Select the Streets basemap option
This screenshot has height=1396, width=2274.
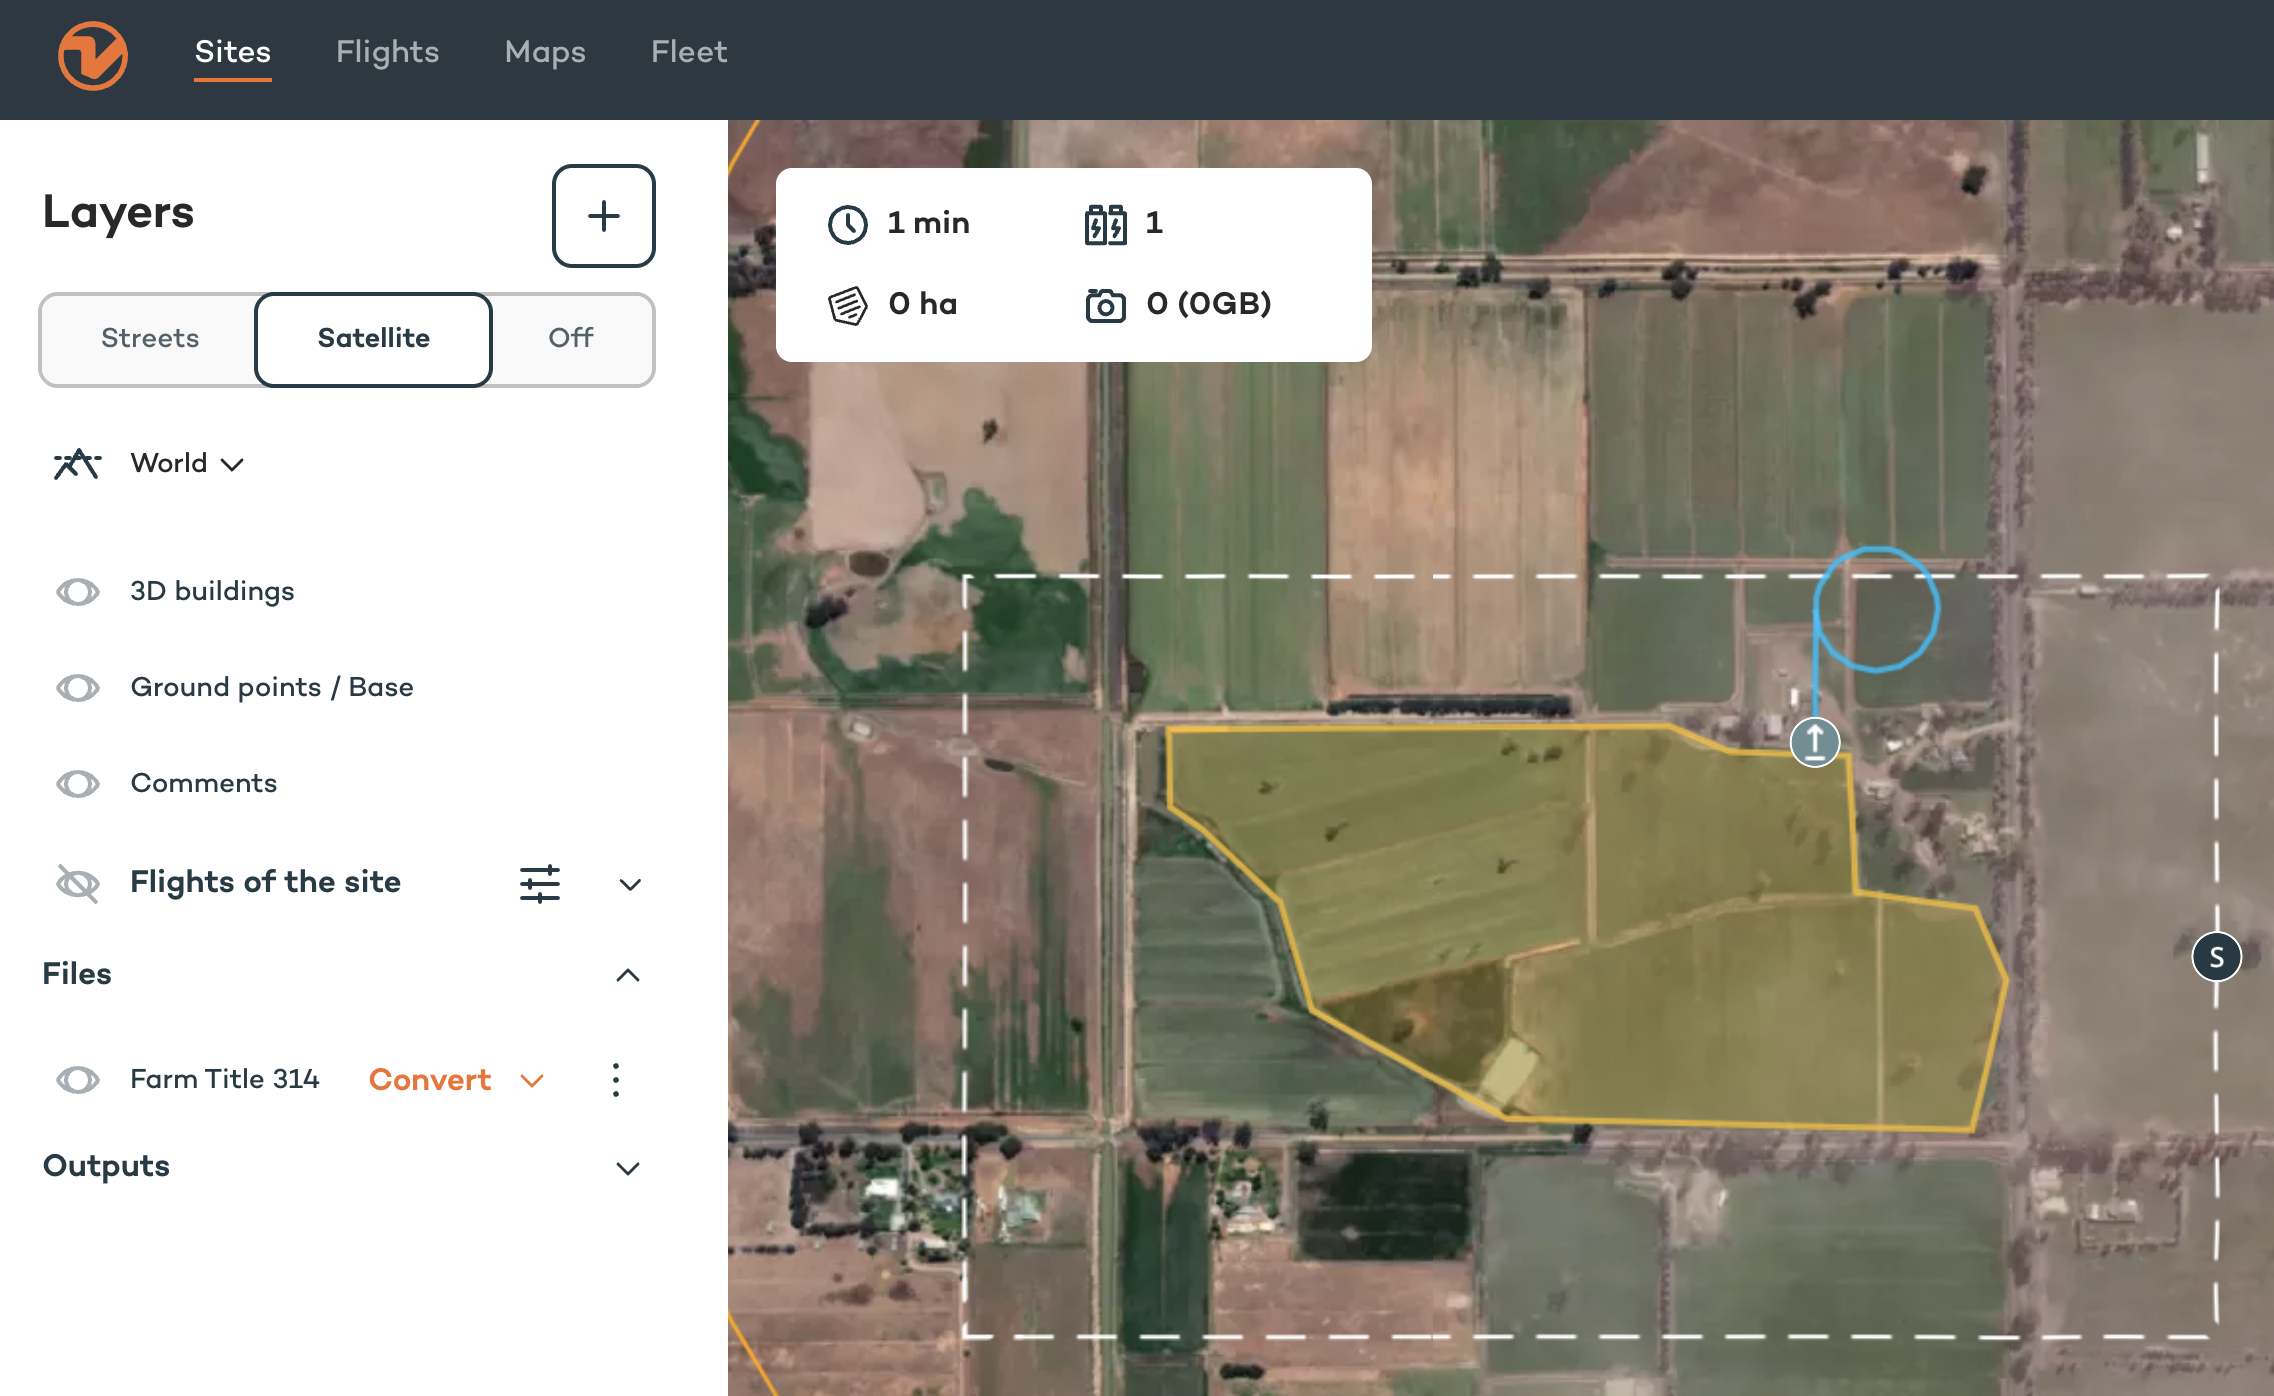click(150, 339)
